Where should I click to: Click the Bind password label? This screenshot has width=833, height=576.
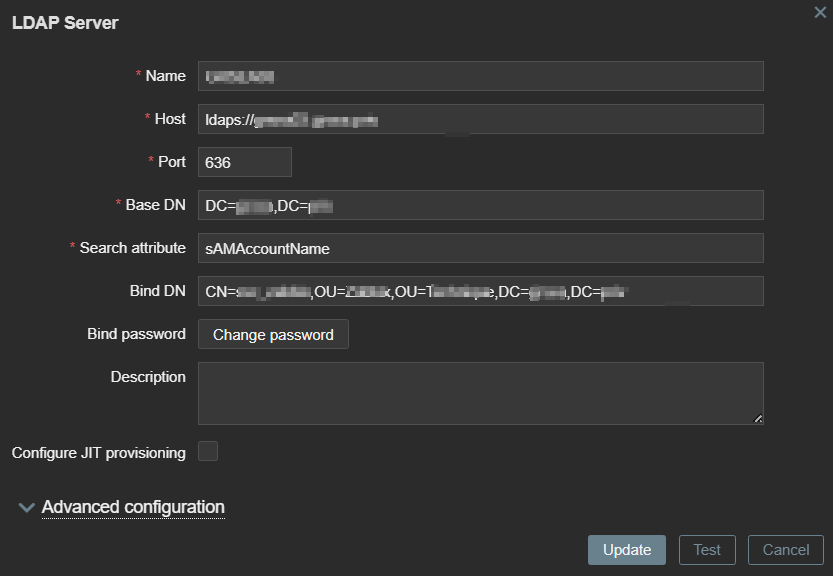pyautogui.click(x=136, y=334)
